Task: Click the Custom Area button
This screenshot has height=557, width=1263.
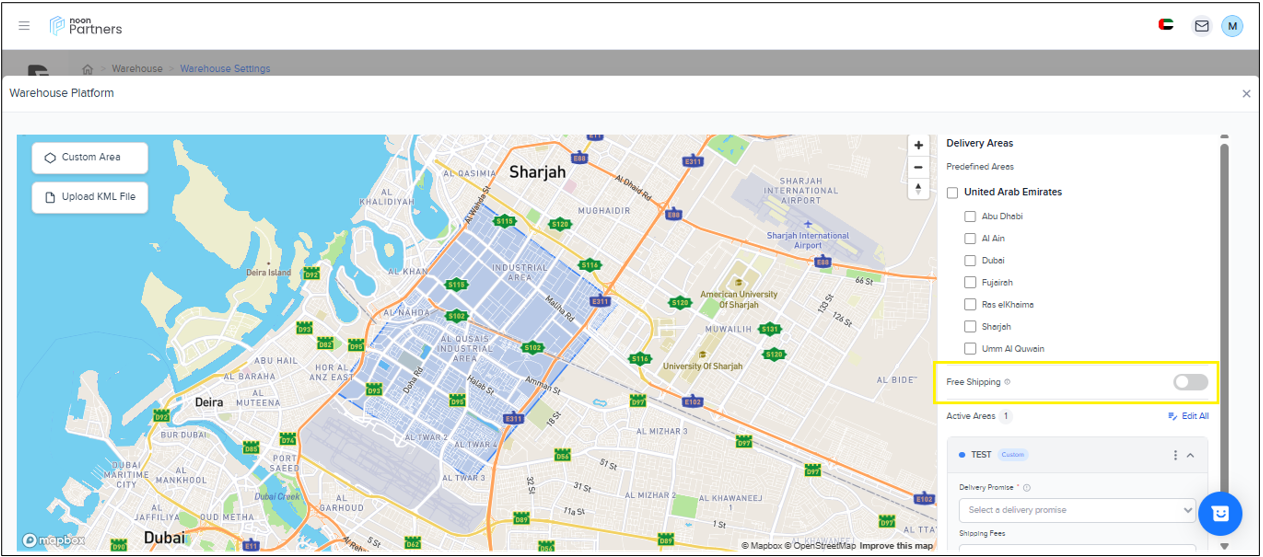Action: pyautogui.click(x=90, y=157)
